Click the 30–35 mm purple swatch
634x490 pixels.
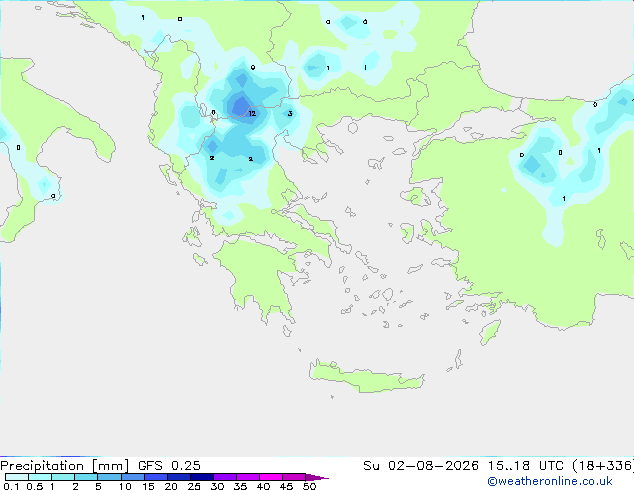click(x=224, y=477)
